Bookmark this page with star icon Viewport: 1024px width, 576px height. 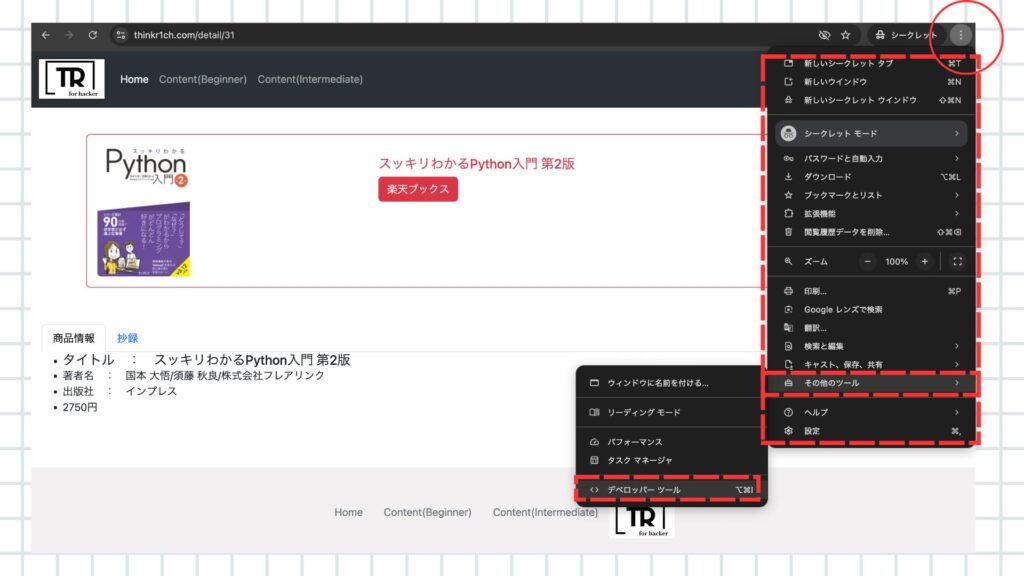(x=846, y=35)
